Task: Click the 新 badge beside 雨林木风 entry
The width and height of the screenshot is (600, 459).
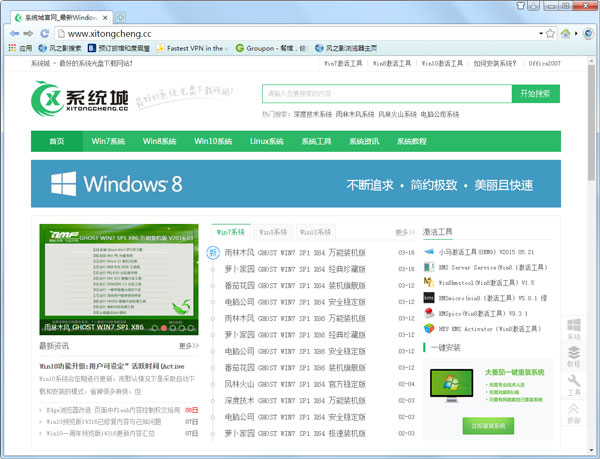Action: coord(213,252)
